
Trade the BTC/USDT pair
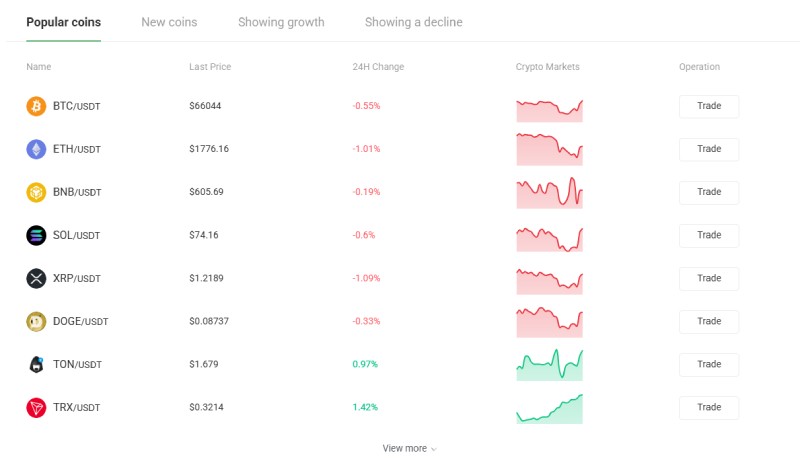[x=709, y=106]
